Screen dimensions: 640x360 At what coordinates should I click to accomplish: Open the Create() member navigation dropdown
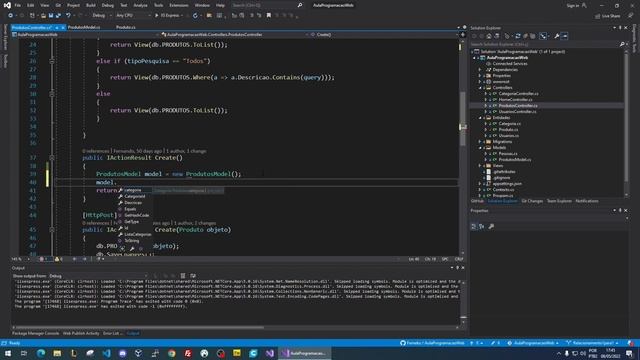click(x=383, y=35)
